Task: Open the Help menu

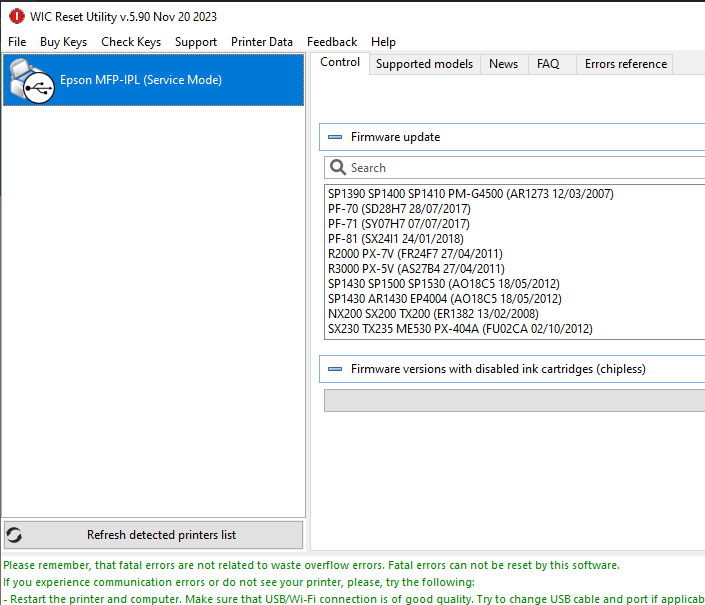Action: point(383,42)
